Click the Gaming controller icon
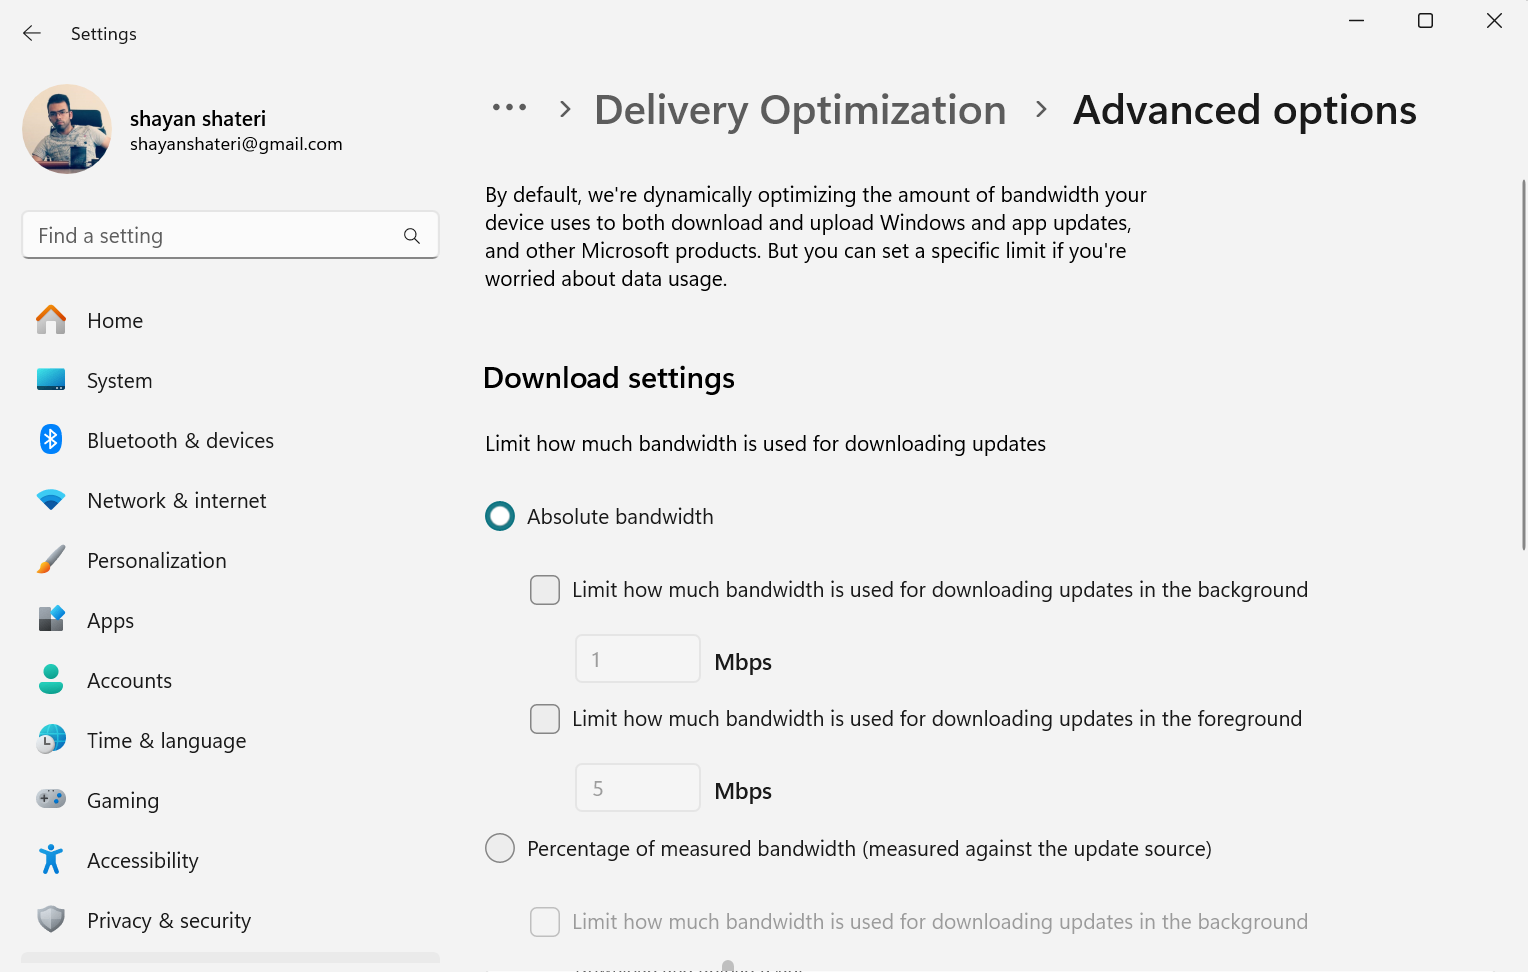This screenshot has width=1528, height=972. (51, 800)
